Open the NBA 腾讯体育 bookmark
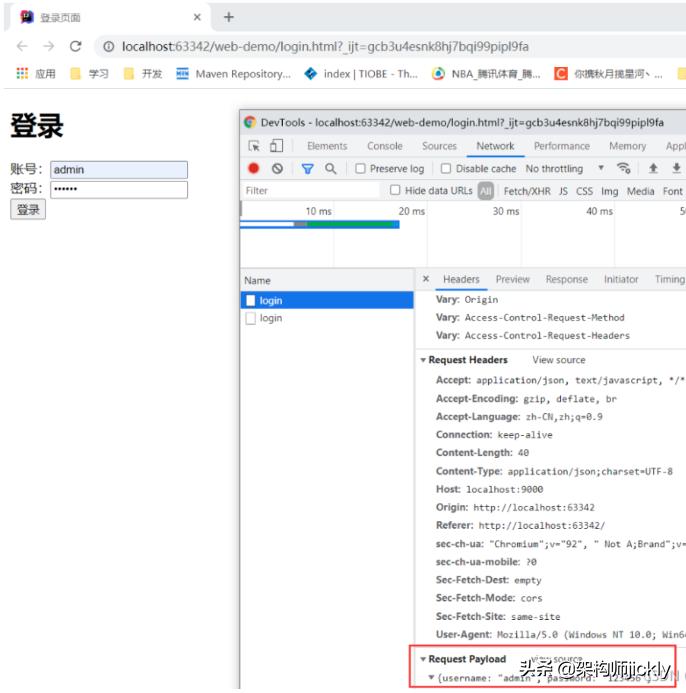 coord(486,73)
